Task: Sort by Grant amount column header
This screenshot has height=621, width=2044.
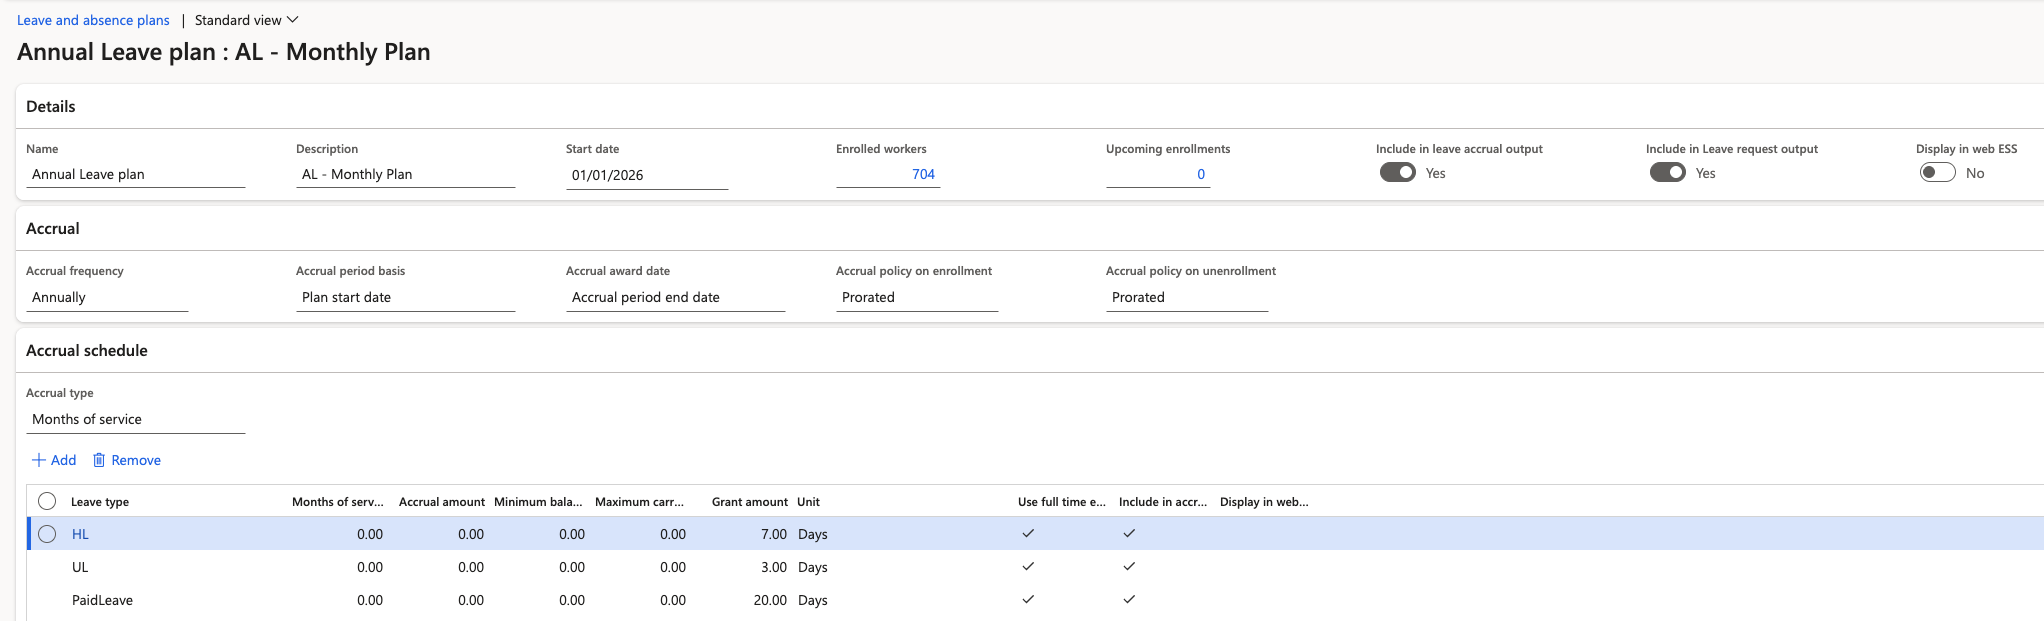Action: pyautogui.click(x=750, y=502)
